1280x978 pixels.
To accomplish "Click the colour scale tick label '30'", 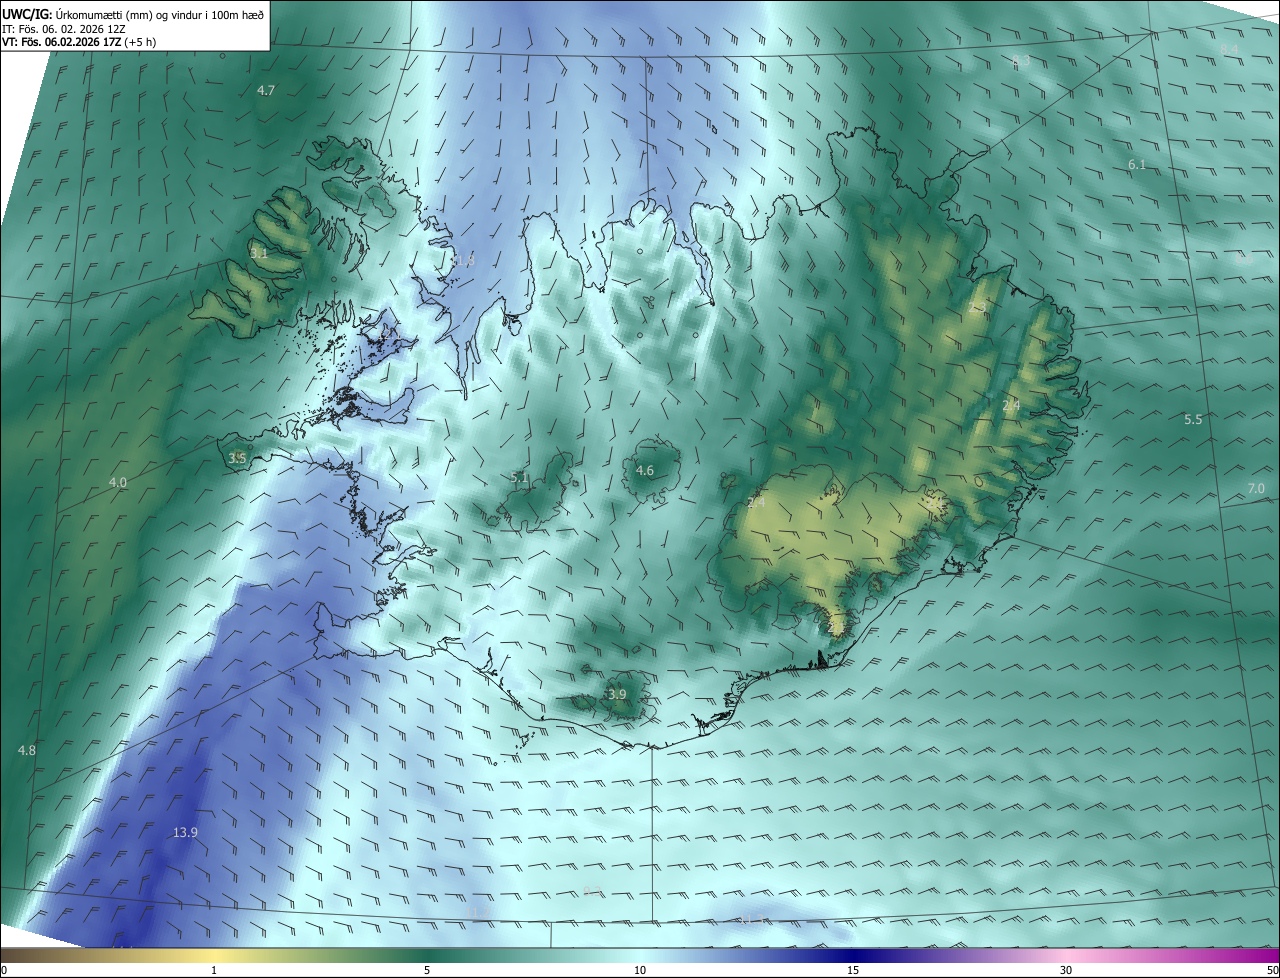I will [x=1066, y=970].
